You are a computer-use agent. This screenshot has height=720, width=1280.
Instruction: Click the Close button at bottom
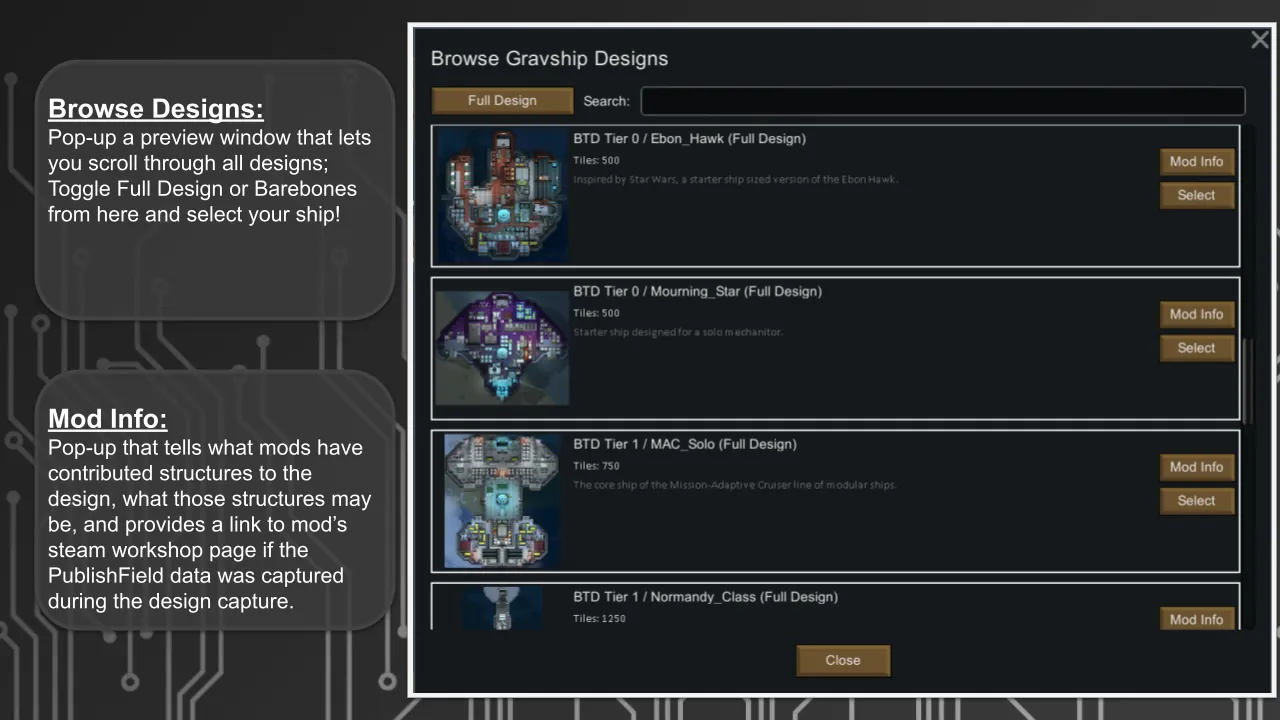click(x=843, y=660)
